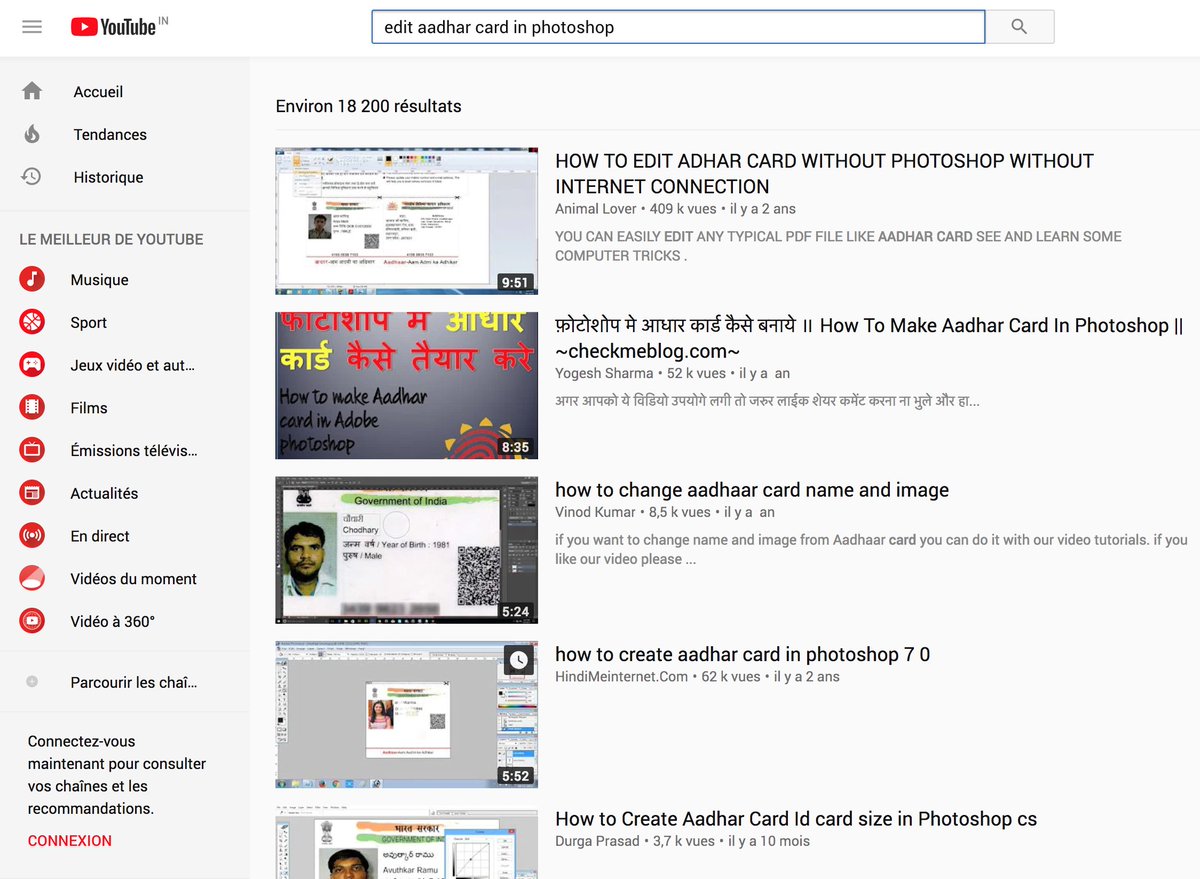Click the CONNEXION sign-in link
This screenshot has width=1200, height=879.
tap(70, 841)
